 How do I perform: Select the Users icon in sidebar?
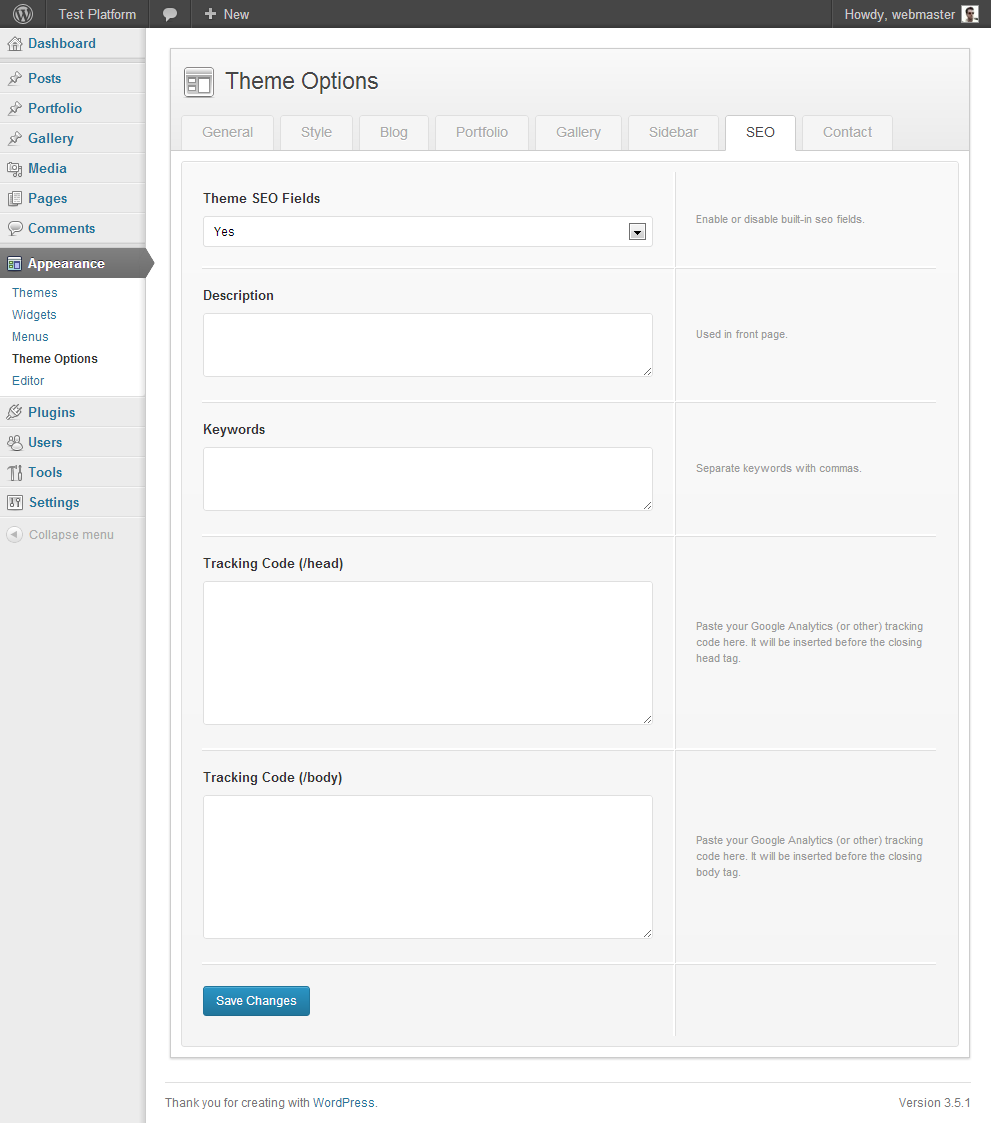(x=14, y=442)
